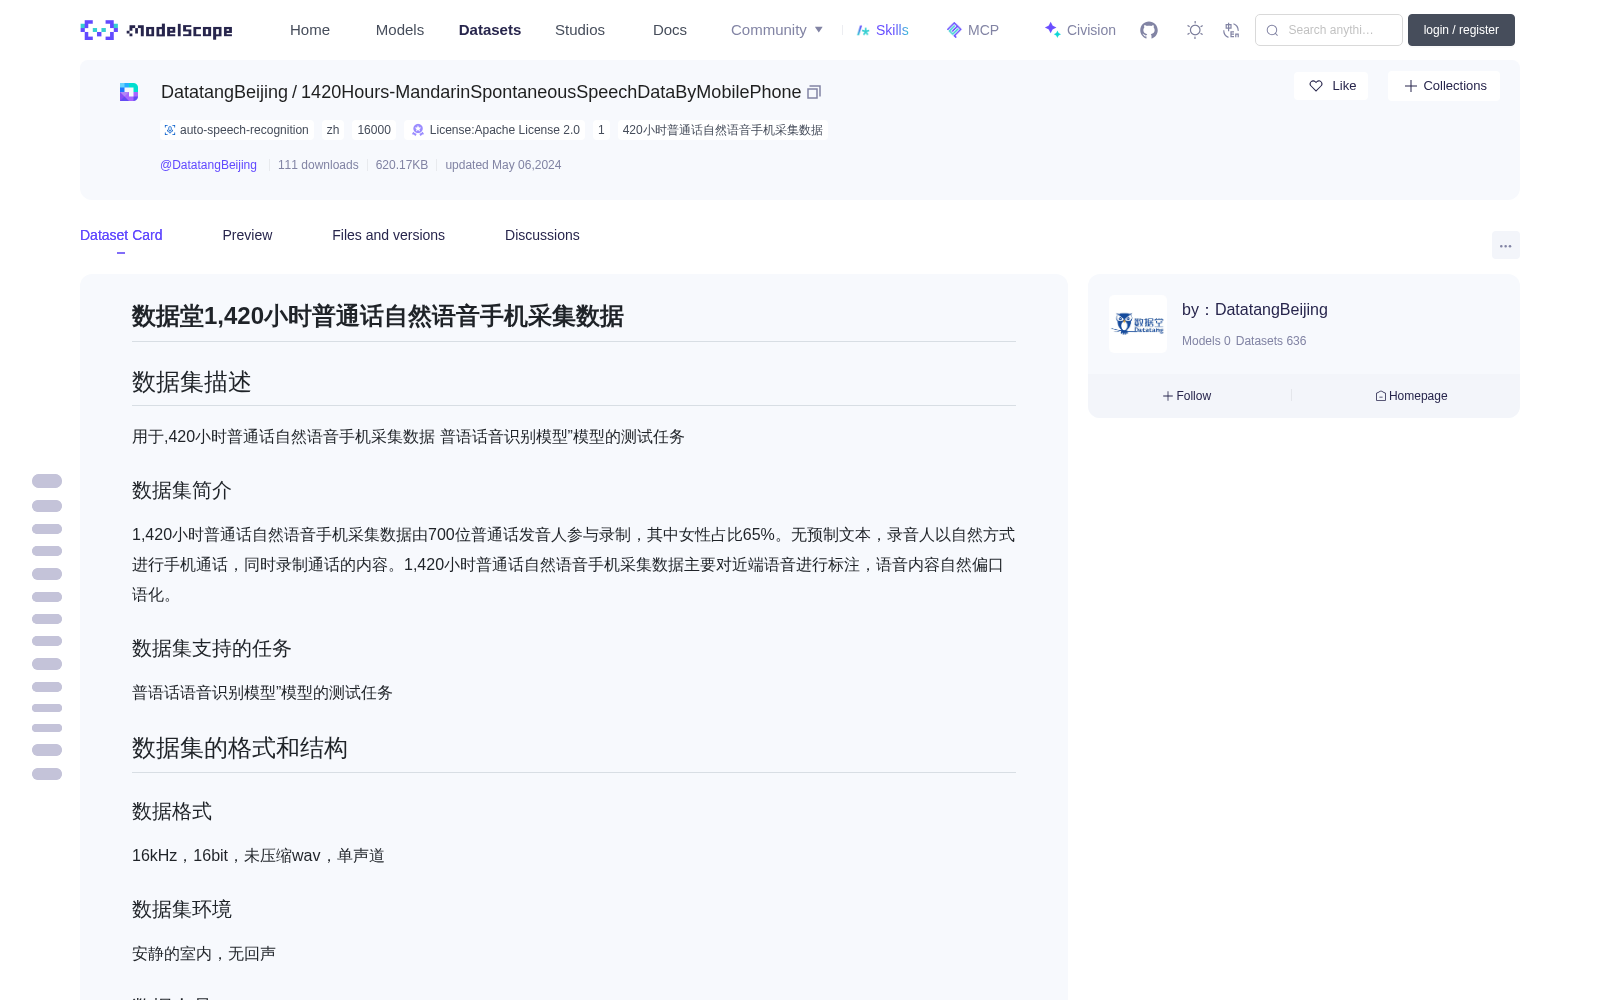Click the 16000 tag
The height and width of the screenshot is (1000, 1600).
click(x=374, y=130)
